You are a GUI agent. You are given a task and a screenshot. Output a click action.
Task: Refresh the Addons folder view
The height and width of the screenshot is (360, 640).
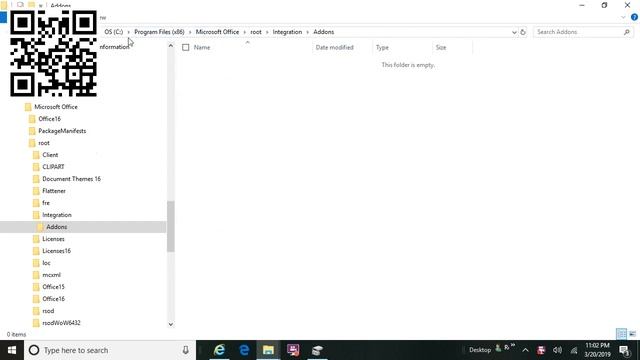point(523,32)
